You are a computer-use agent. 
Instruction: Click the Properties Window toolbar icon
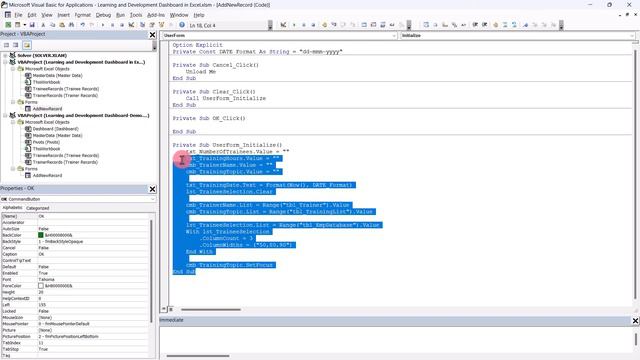coord(152,25)
